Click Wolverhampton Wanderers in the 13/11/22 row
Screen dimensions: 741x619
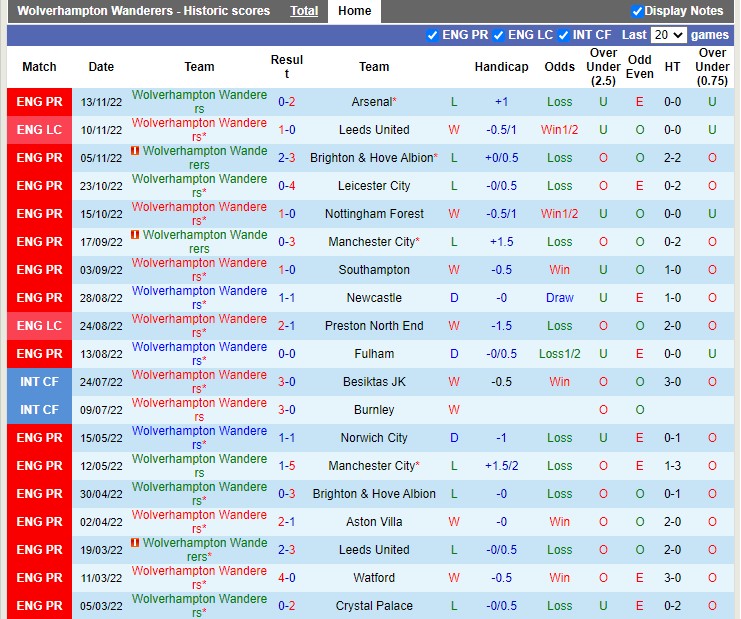coord(199,102)
